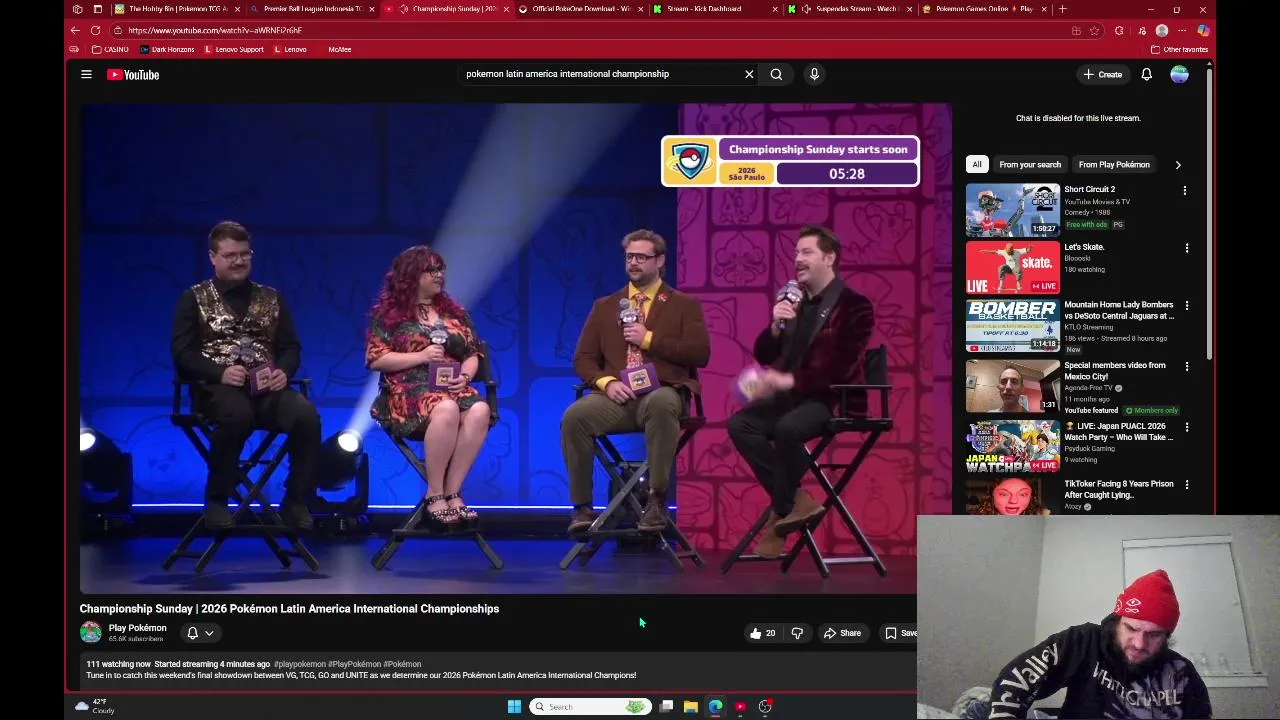
Task: Select the From your search chip
Action: pos(1030,164)
